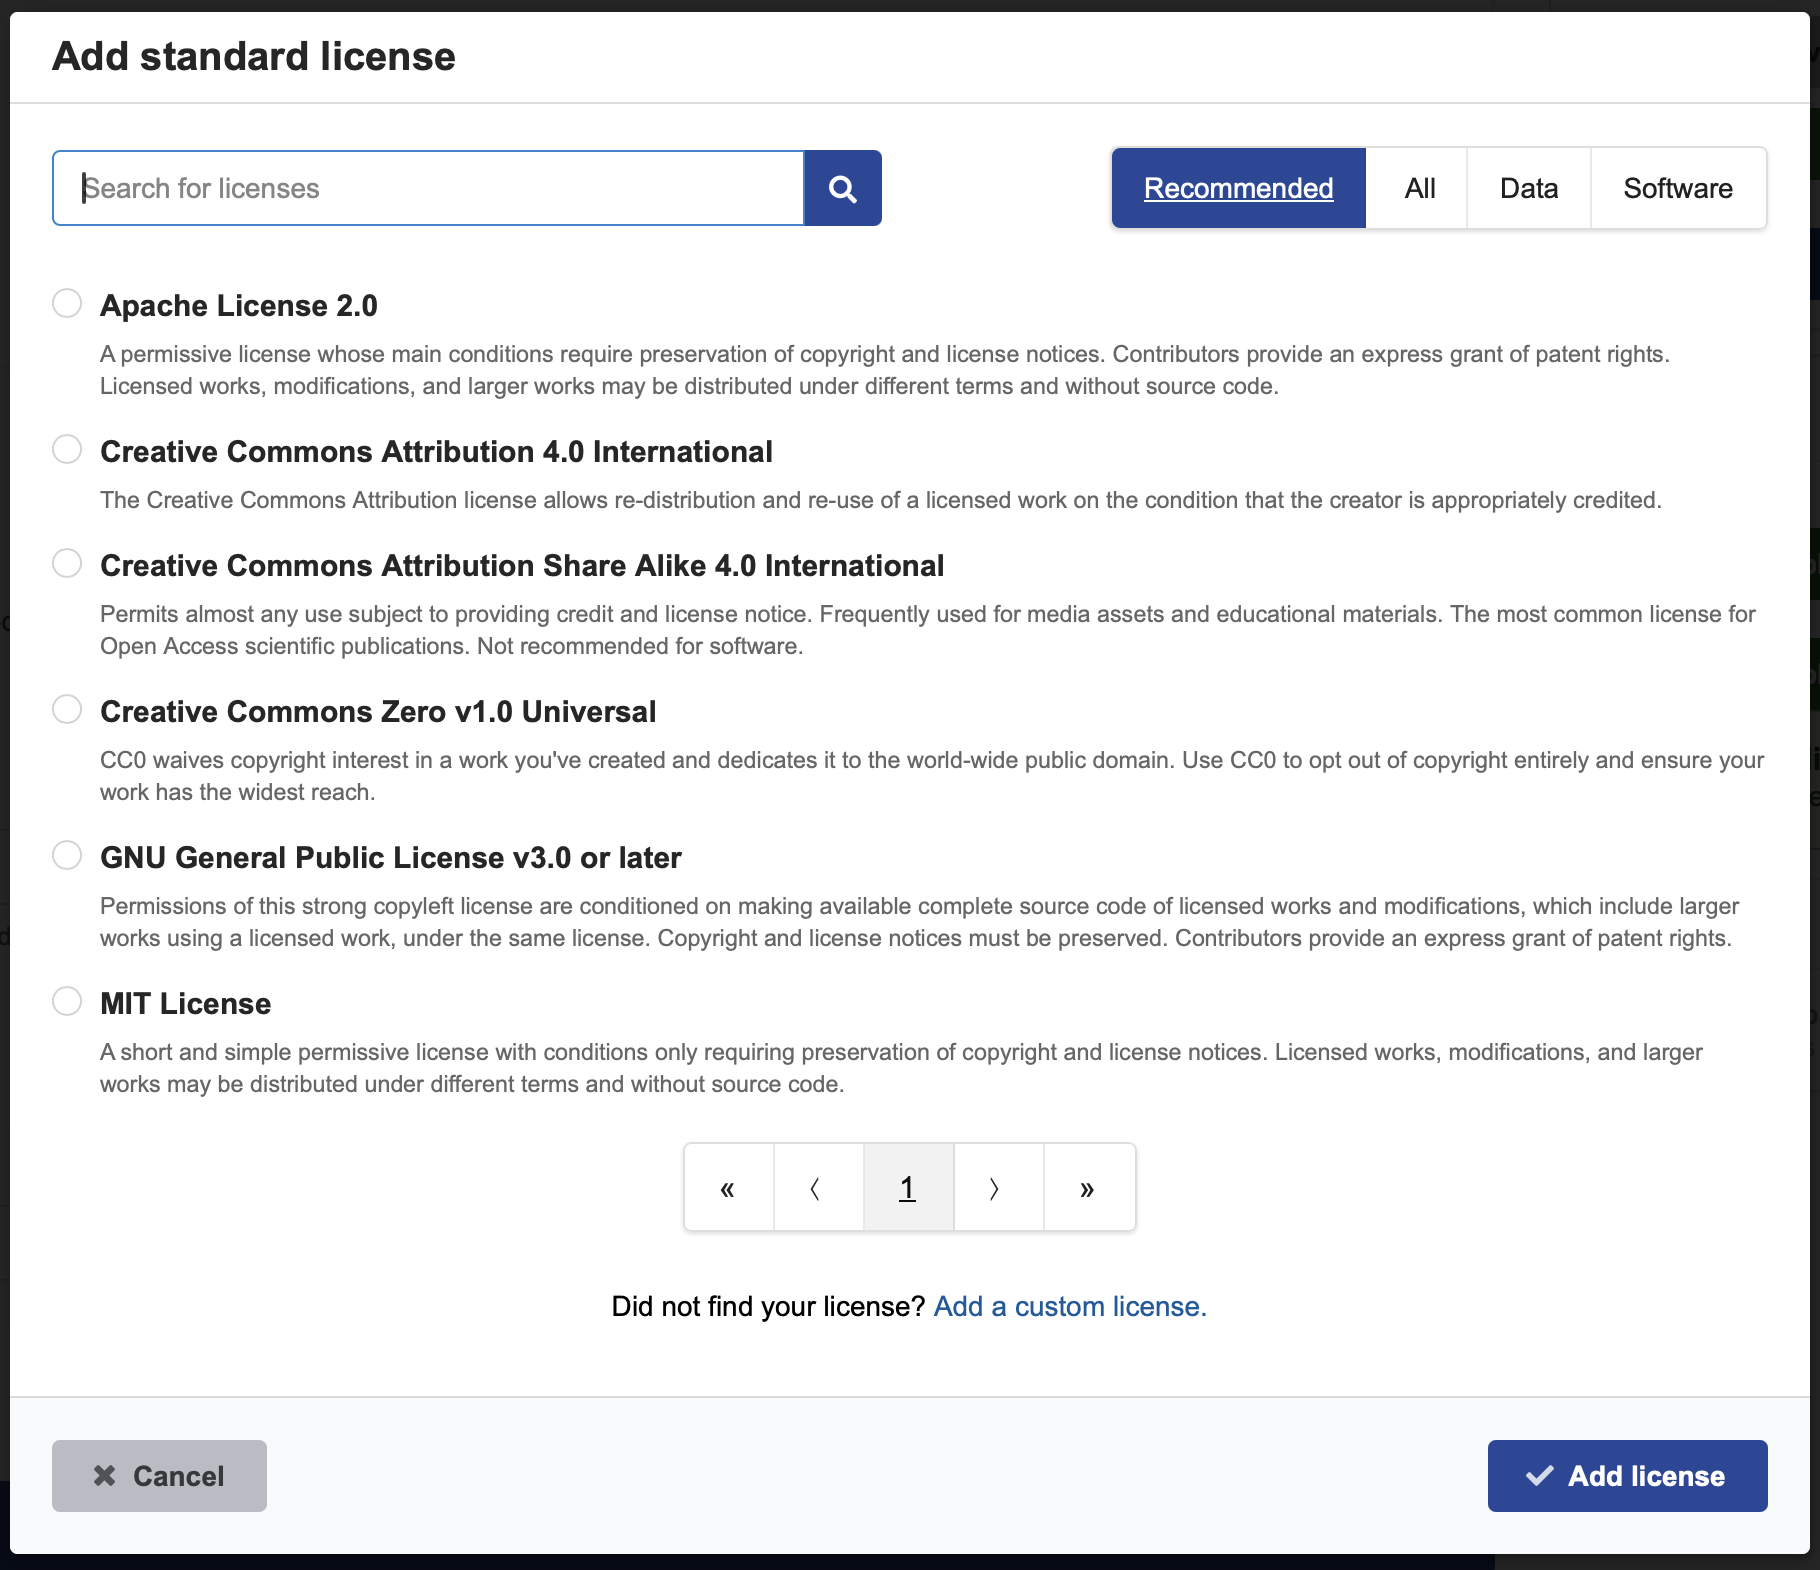Click the previous page chevron
This screenshot has height=1570, width=1820.
click(x=817, y=1187)
